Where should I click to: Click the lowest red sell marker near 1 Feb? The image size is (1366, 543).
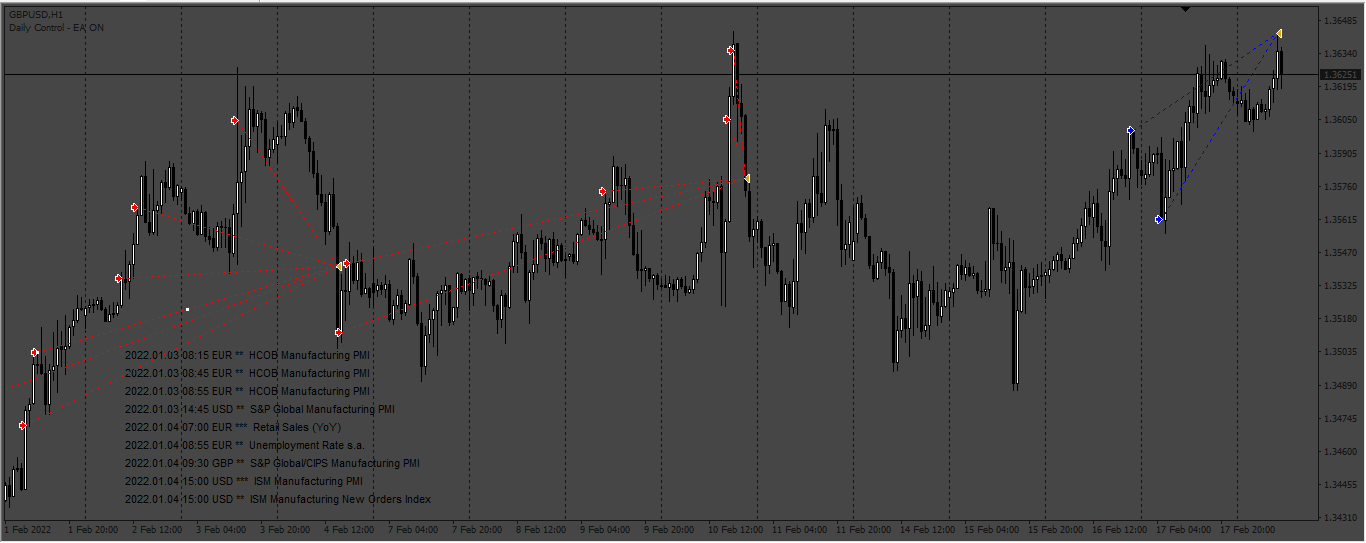(23, 425)
